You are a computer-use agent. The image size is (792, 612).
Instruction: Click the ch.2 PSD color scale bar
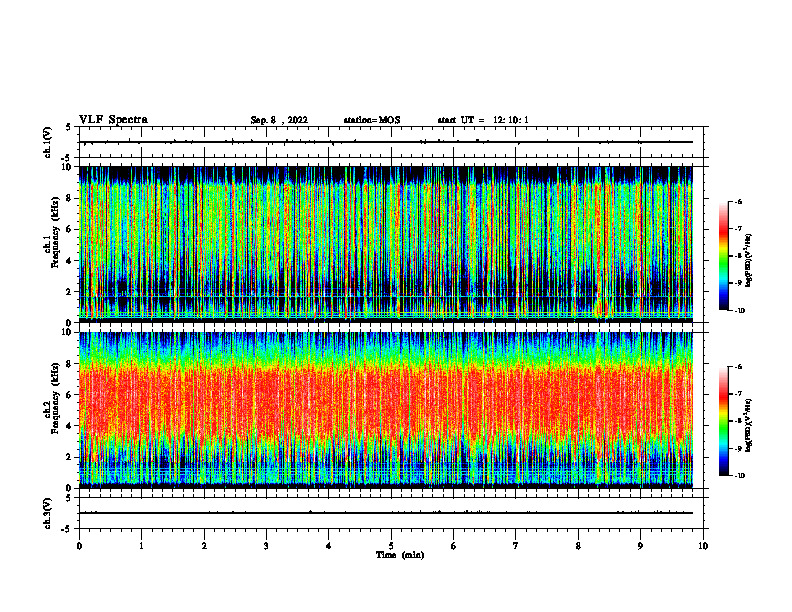click(723, 421)
